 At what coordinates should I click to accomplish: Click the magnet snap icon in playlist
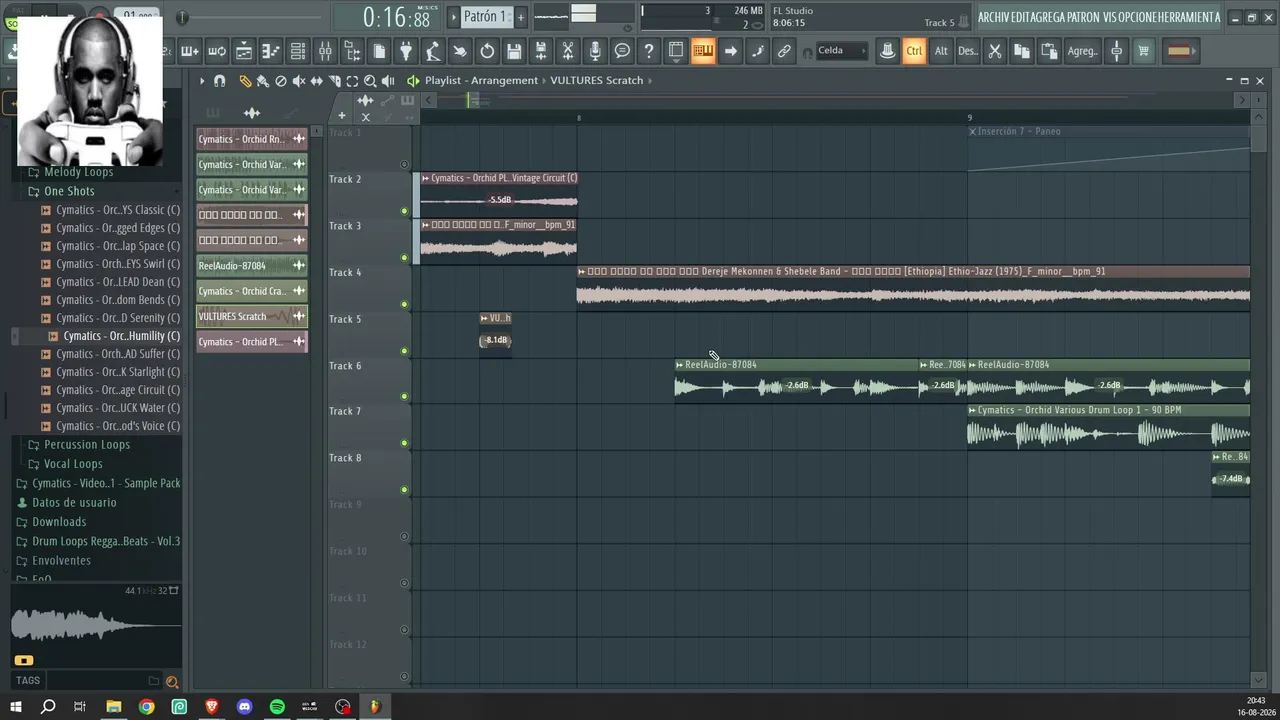pos(220,81)
